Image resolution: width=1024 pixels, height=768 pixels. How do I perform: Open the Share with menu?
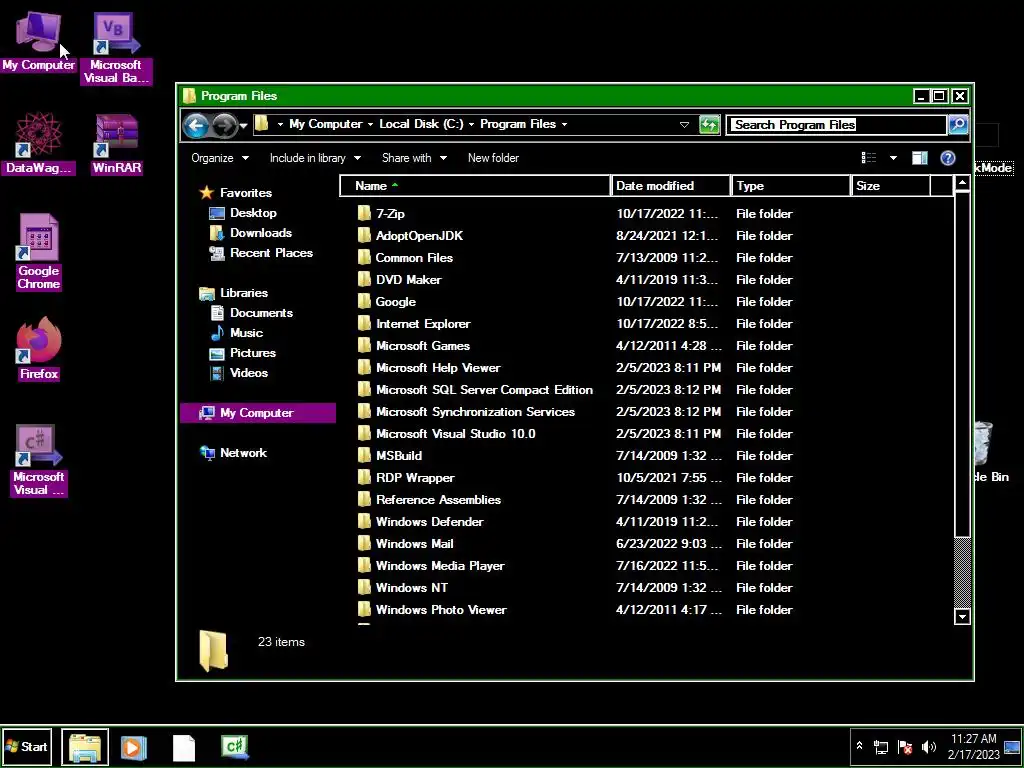click(414, 158)
